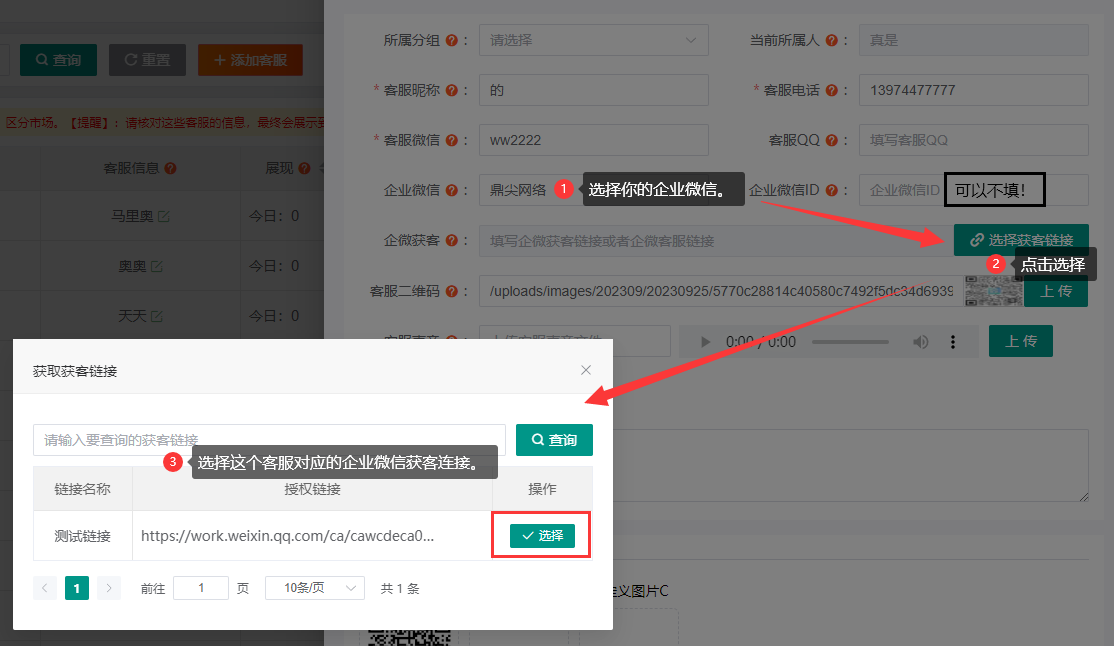Click the edit icon next to 马里奥
Image resolution: width=1114 pixels, height=646 pixels.
click(x=163, y=216)
